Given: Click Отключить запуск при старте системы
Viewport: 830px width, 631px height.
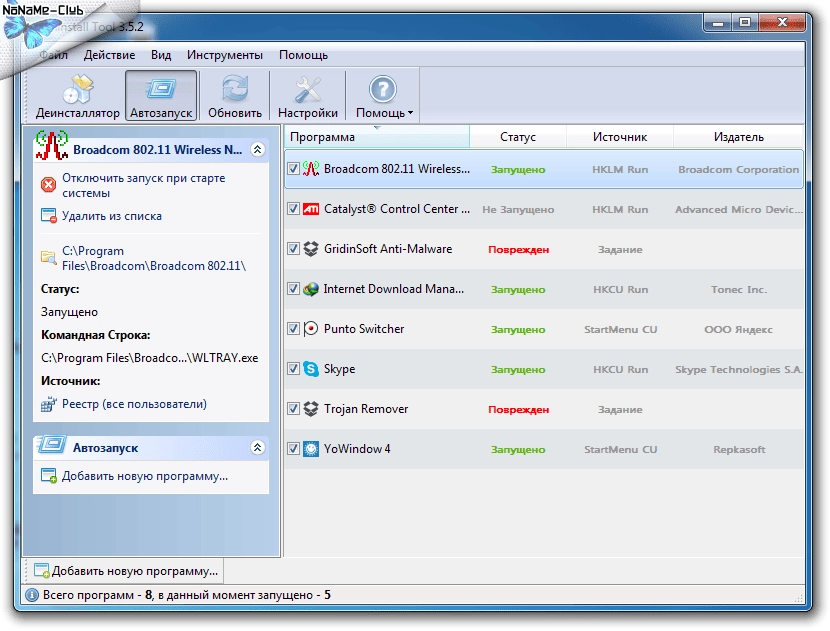Looking at the screenshot, I should tap(143, 185).
